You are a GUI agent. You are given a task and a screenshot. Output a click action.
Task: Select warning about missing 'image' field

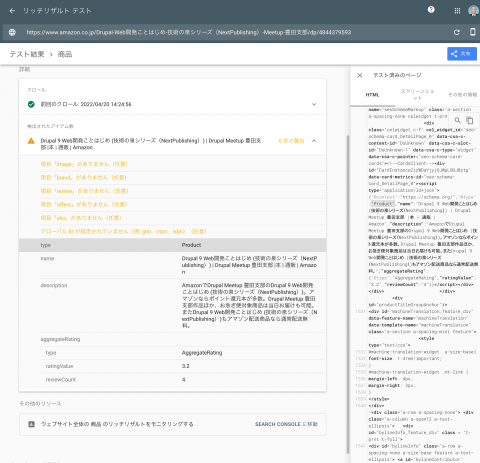84,164
